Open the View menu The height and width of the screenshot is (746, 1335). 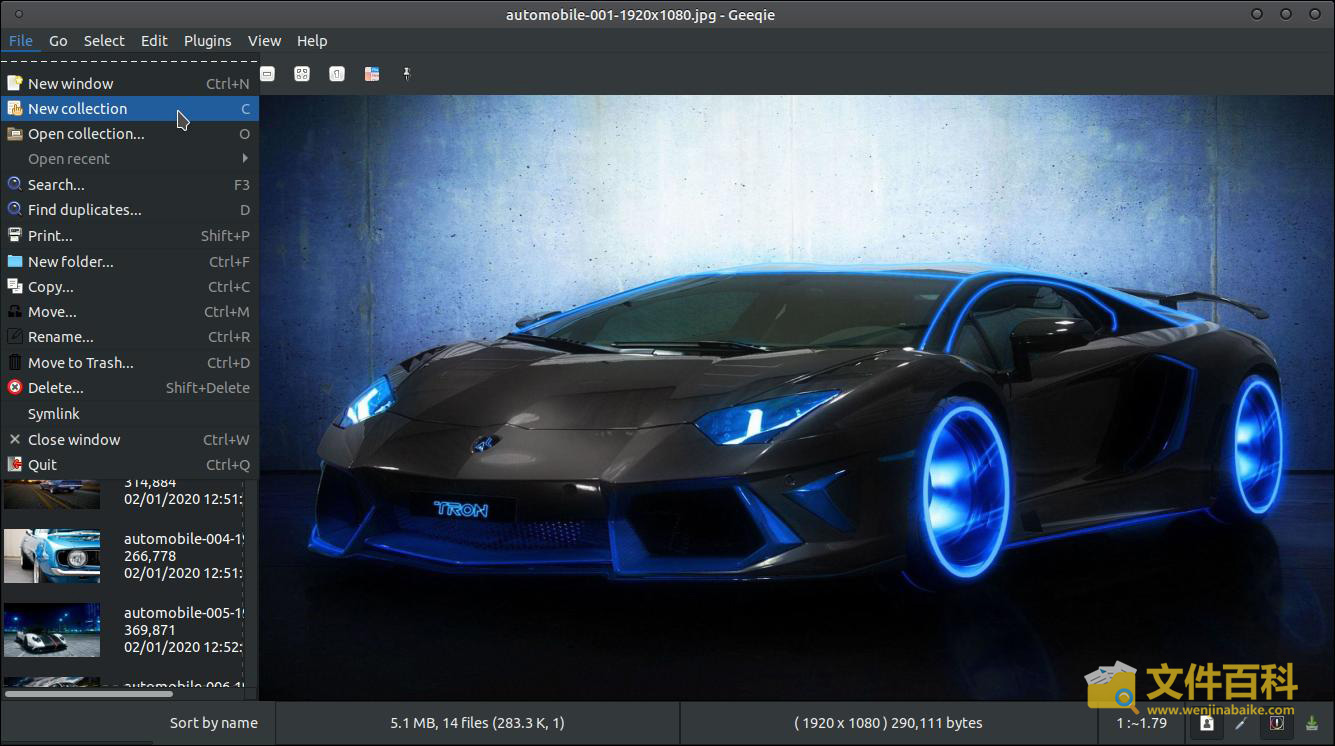pyautogui.click(x=264, y=41)
